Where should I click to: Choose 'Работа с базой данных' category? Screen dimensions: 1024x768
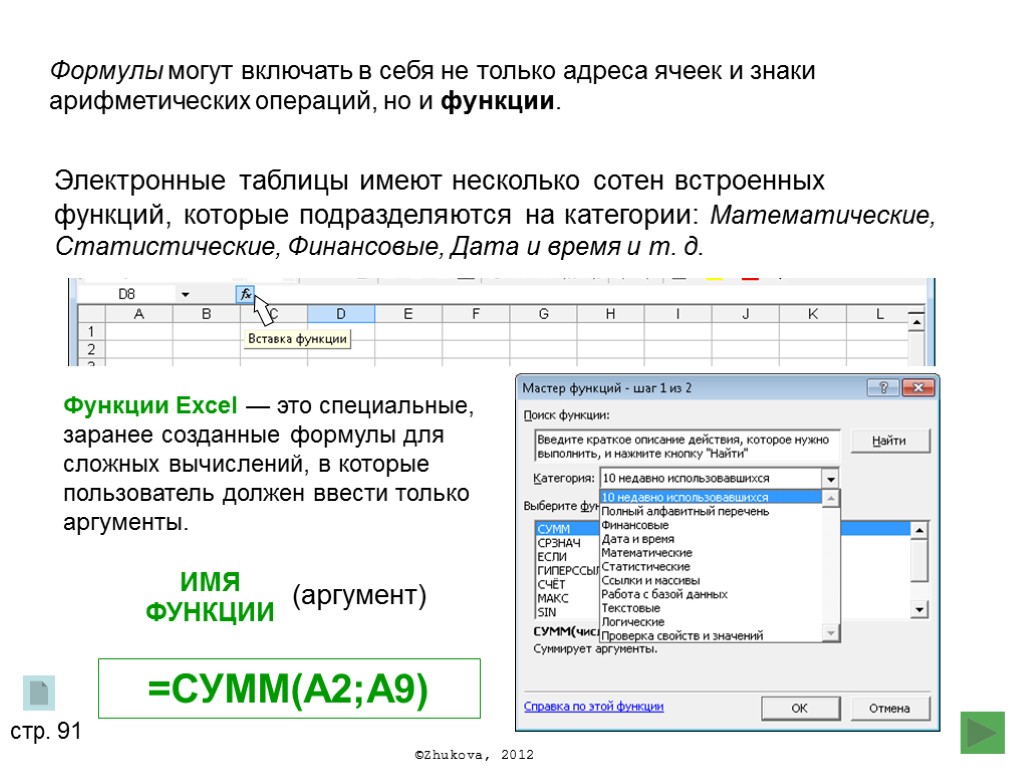tap(711, 594)
